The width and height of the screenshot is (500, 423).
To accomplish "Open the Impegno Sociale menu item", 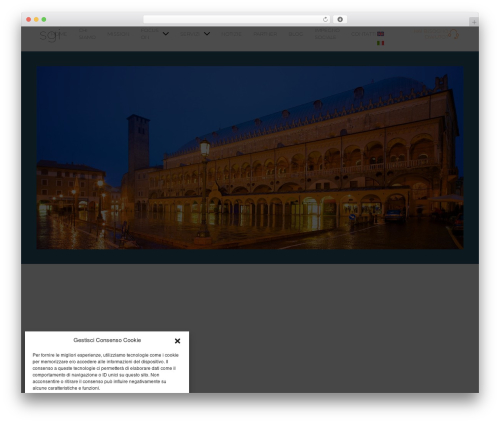I will point(327,34).
